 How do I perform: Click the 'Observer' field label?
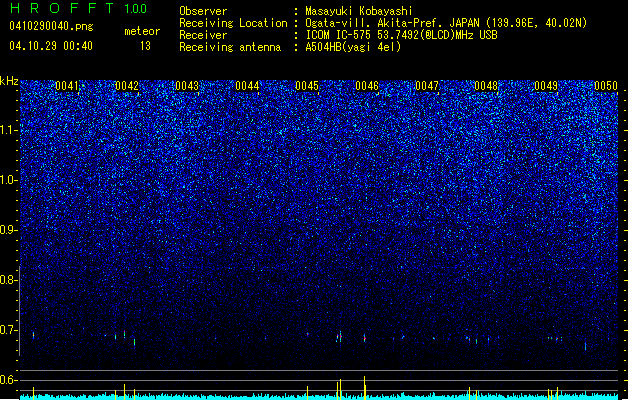[x=203, y=11]
